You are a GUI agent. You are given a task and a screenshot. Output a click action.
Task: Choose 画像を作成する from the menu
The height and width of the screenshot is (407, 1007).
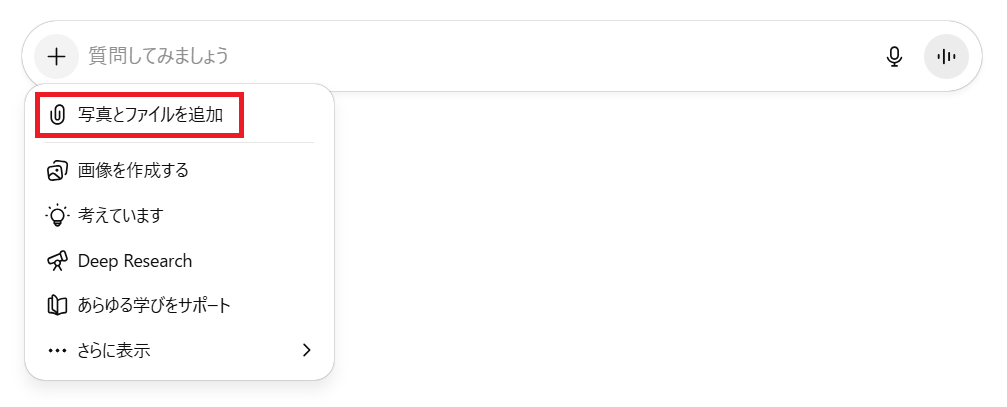click(x=133, y=171)
